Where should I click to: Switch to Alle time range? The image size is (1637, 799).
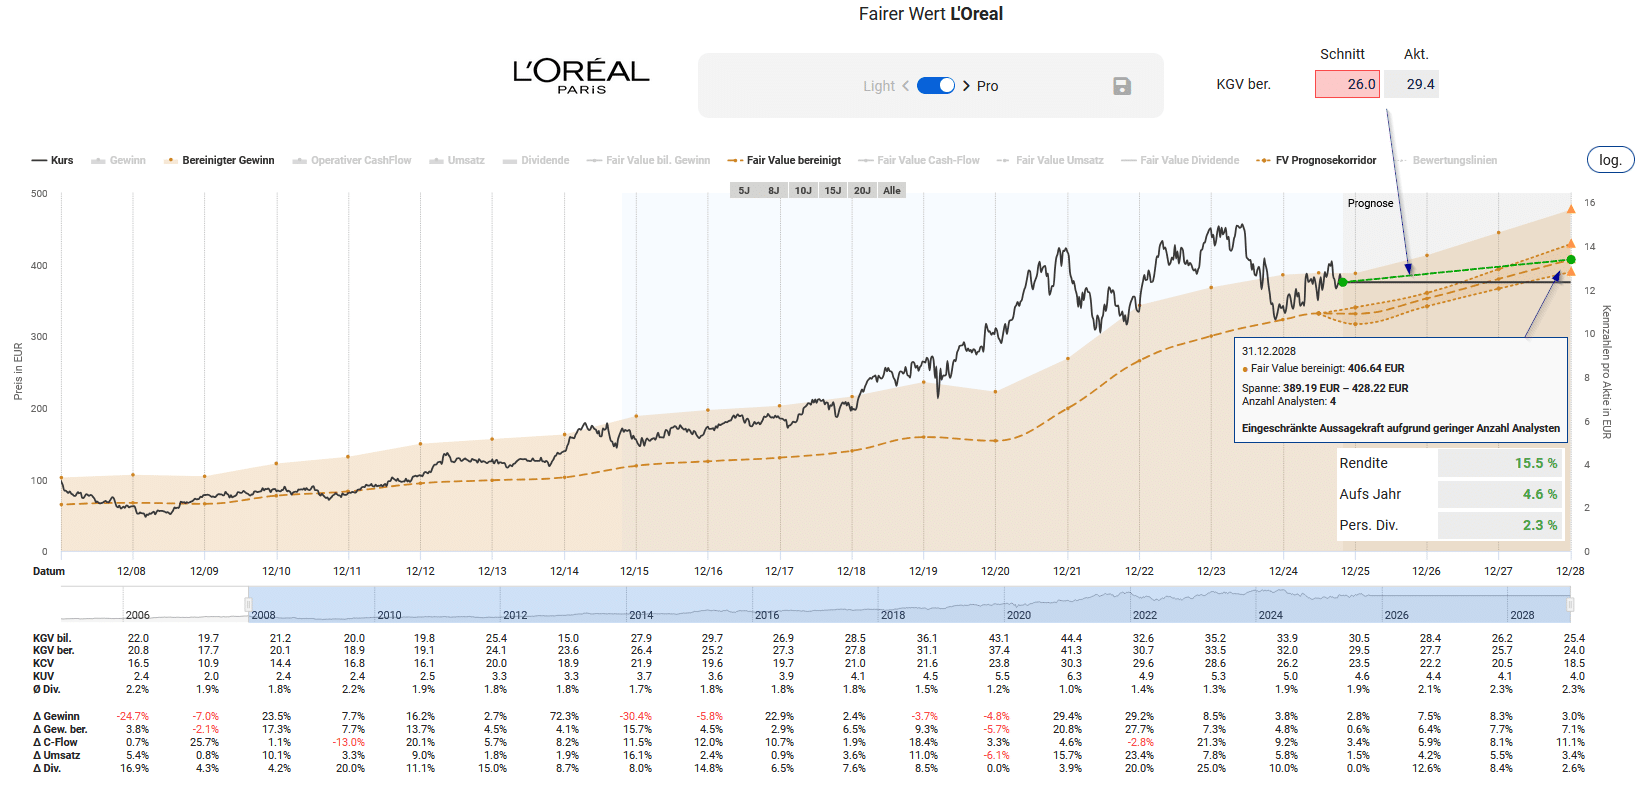pyautogui.click(x=892, y=190)
